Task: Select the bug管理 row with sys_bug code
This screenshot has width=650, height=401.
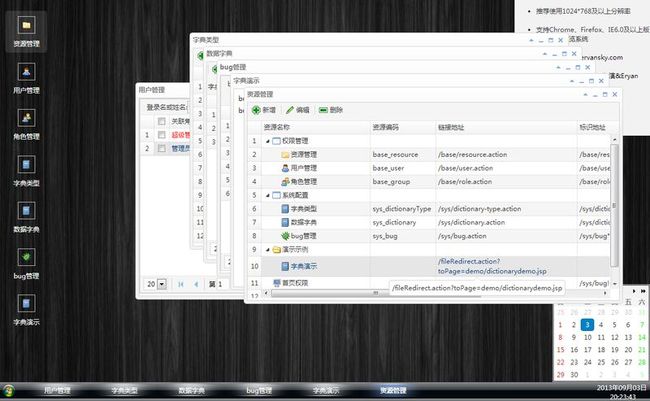Action: [x=429, y=236]
